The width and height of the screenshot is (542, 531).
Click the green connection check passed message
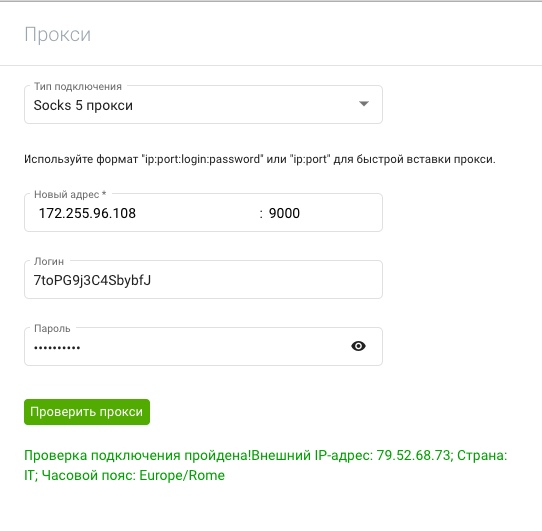(x=265, y=465)
